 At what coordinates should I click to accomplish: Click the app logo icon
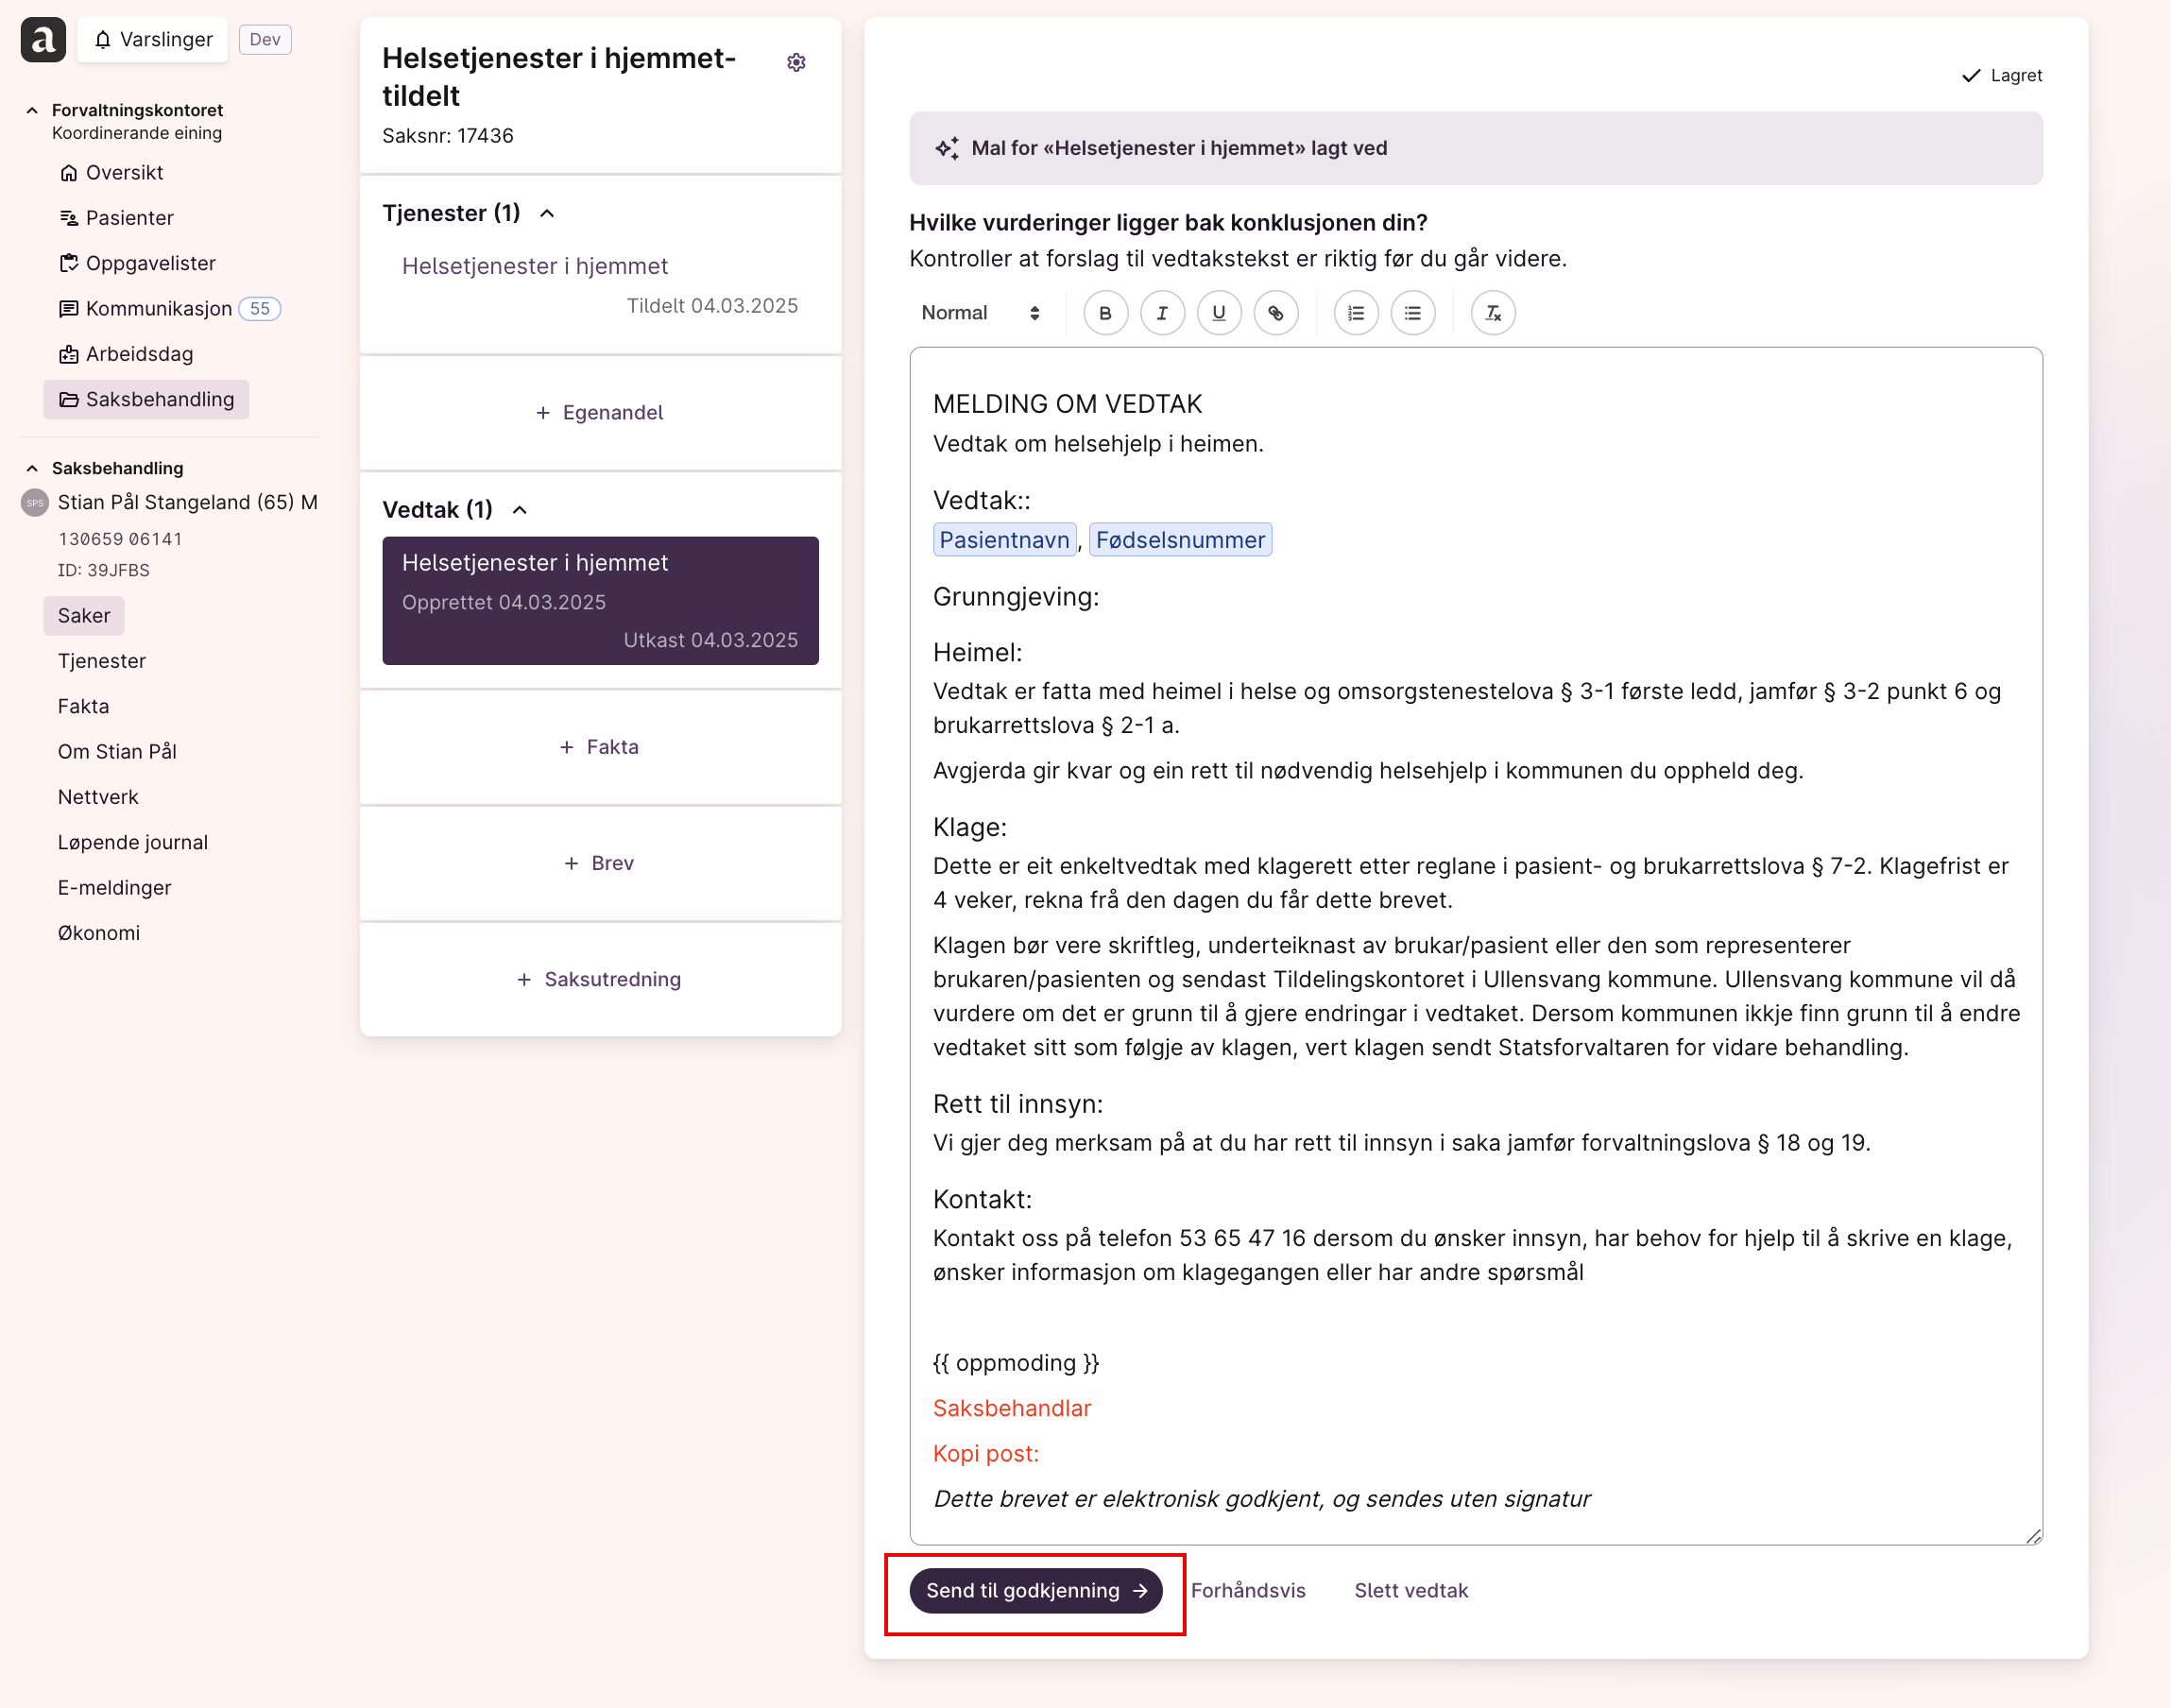point(43,40)
